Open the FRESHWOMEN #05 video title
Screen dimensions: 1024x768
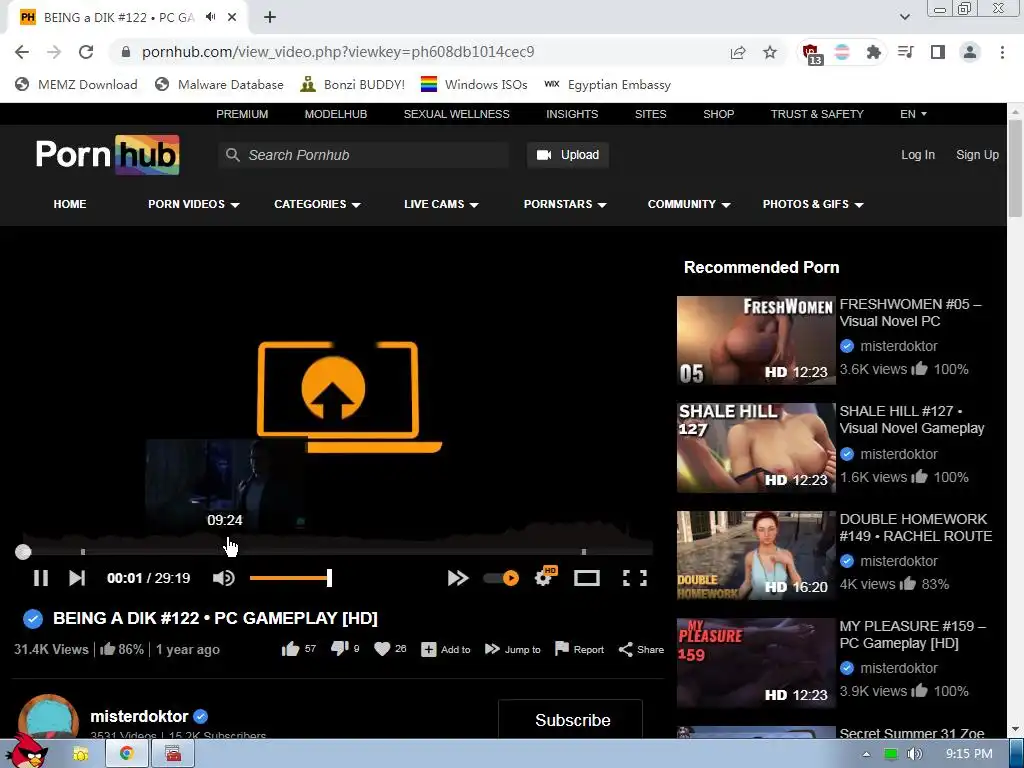click(910, 312)
